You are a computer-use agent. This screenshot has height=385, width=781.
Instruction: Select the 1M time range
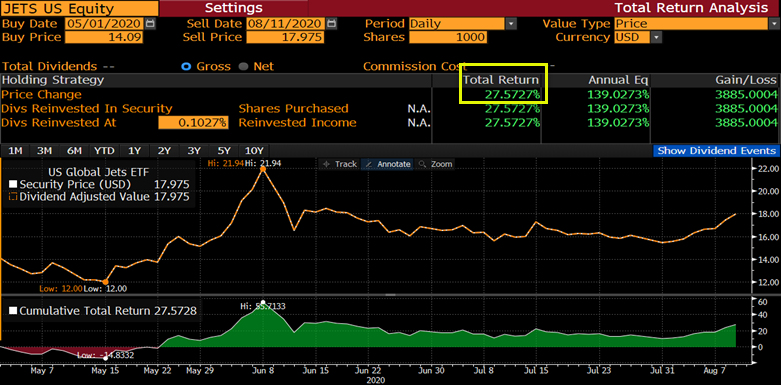coord(16,151)
